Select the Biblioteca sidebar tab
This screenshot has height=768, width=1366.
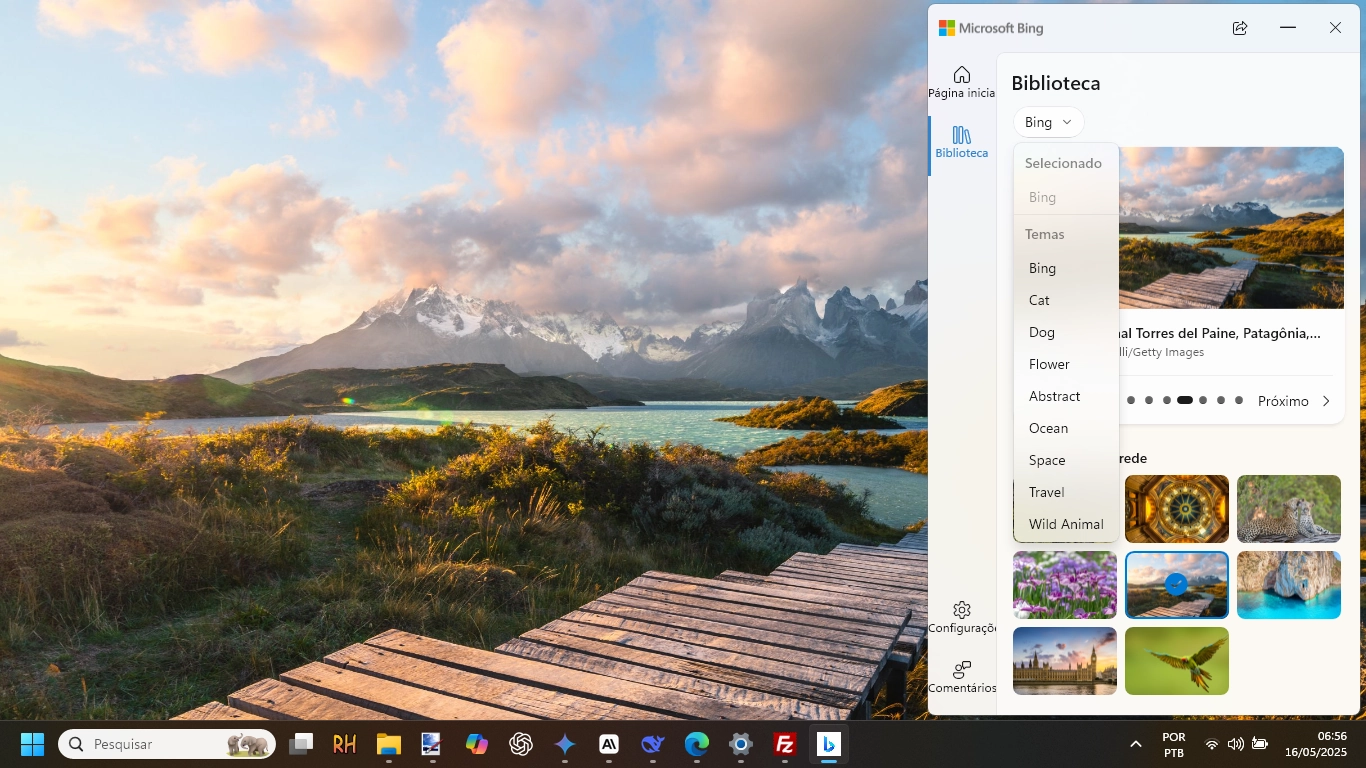tap(961, 142)
